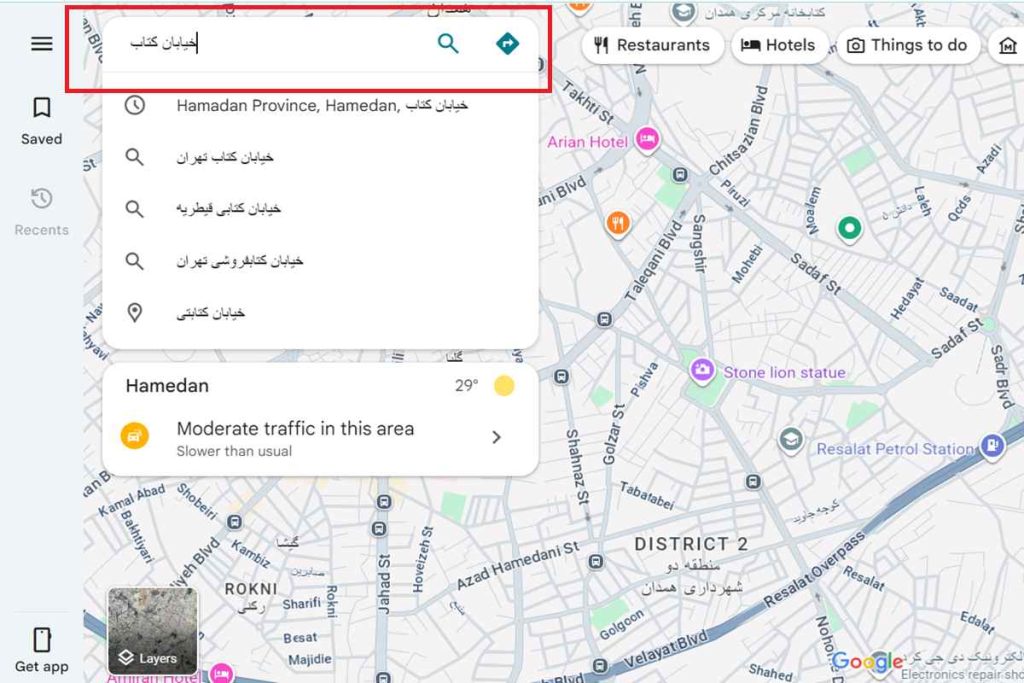Click the orange restaurant map pin
This screenshot has height=683, width=1024.
[618, 222]
